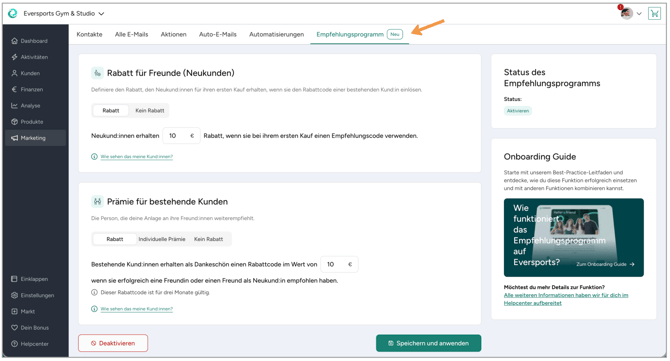Open the Helpcenter sidebar item
670x361 pixels.
click(x=29, y=344)
